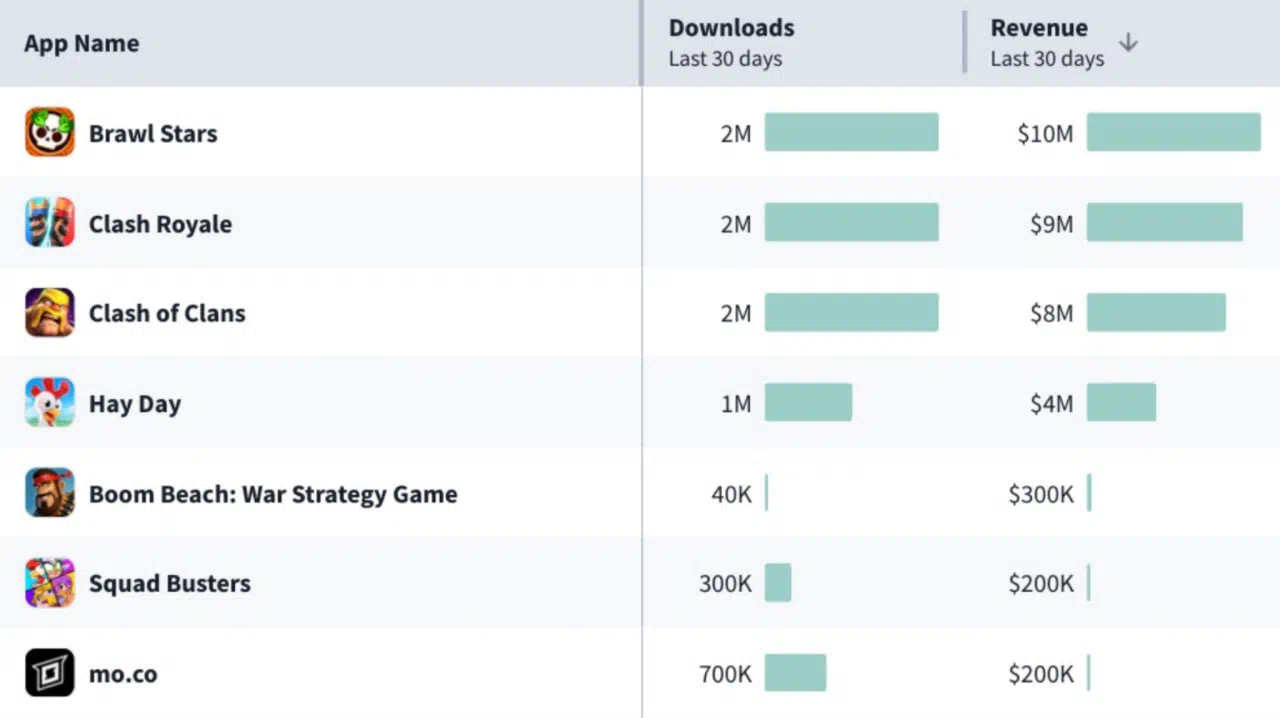Click the Squad Busters downloads bar
This screenshot has height=718, width=1280.
coord(778,583)
